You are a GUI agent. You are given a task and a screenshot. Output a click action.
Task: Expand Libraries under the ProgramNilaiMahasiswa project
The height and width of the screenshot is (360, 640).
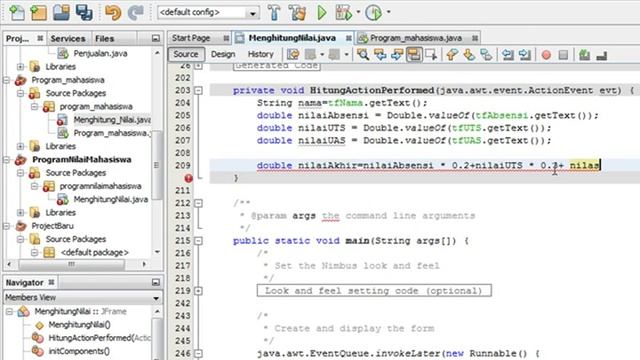click(x=21, y=213)
